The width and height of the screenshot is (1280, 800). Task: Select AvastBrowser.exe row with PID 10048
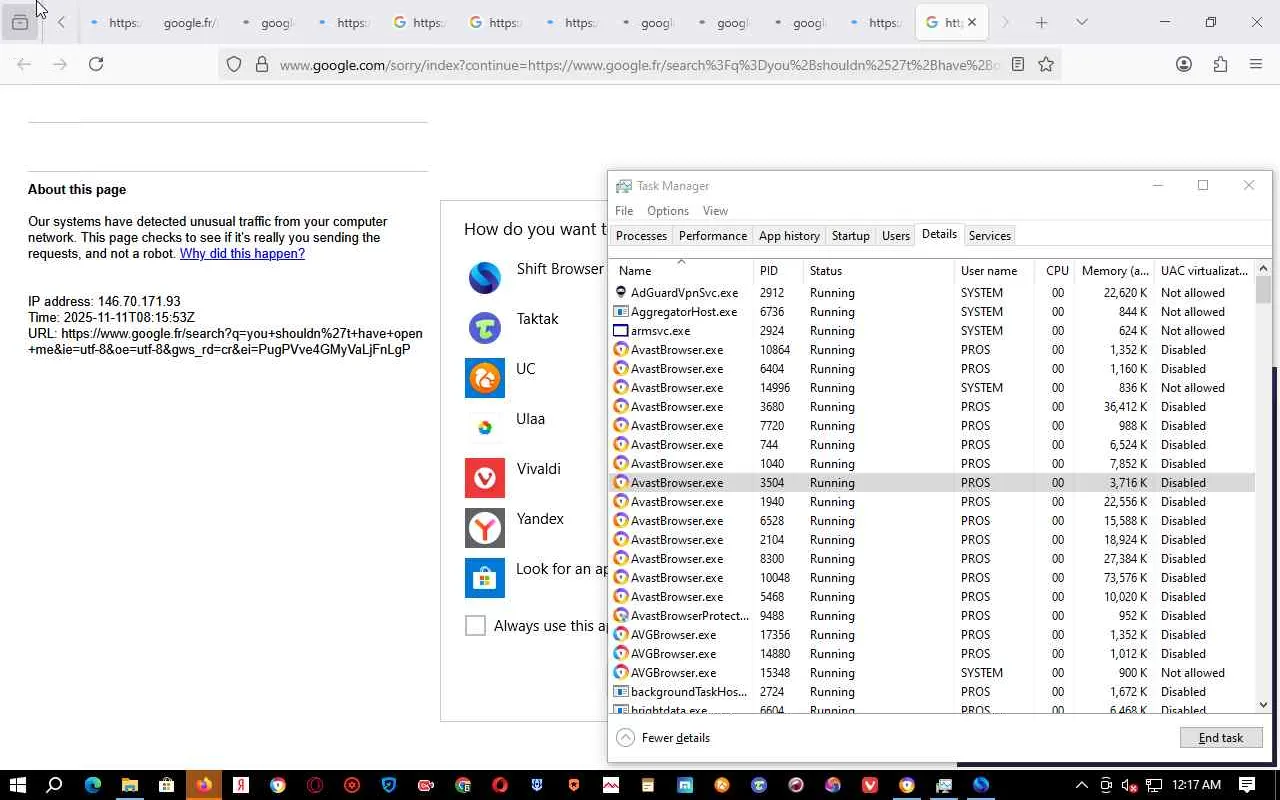[x=931, y=578]
